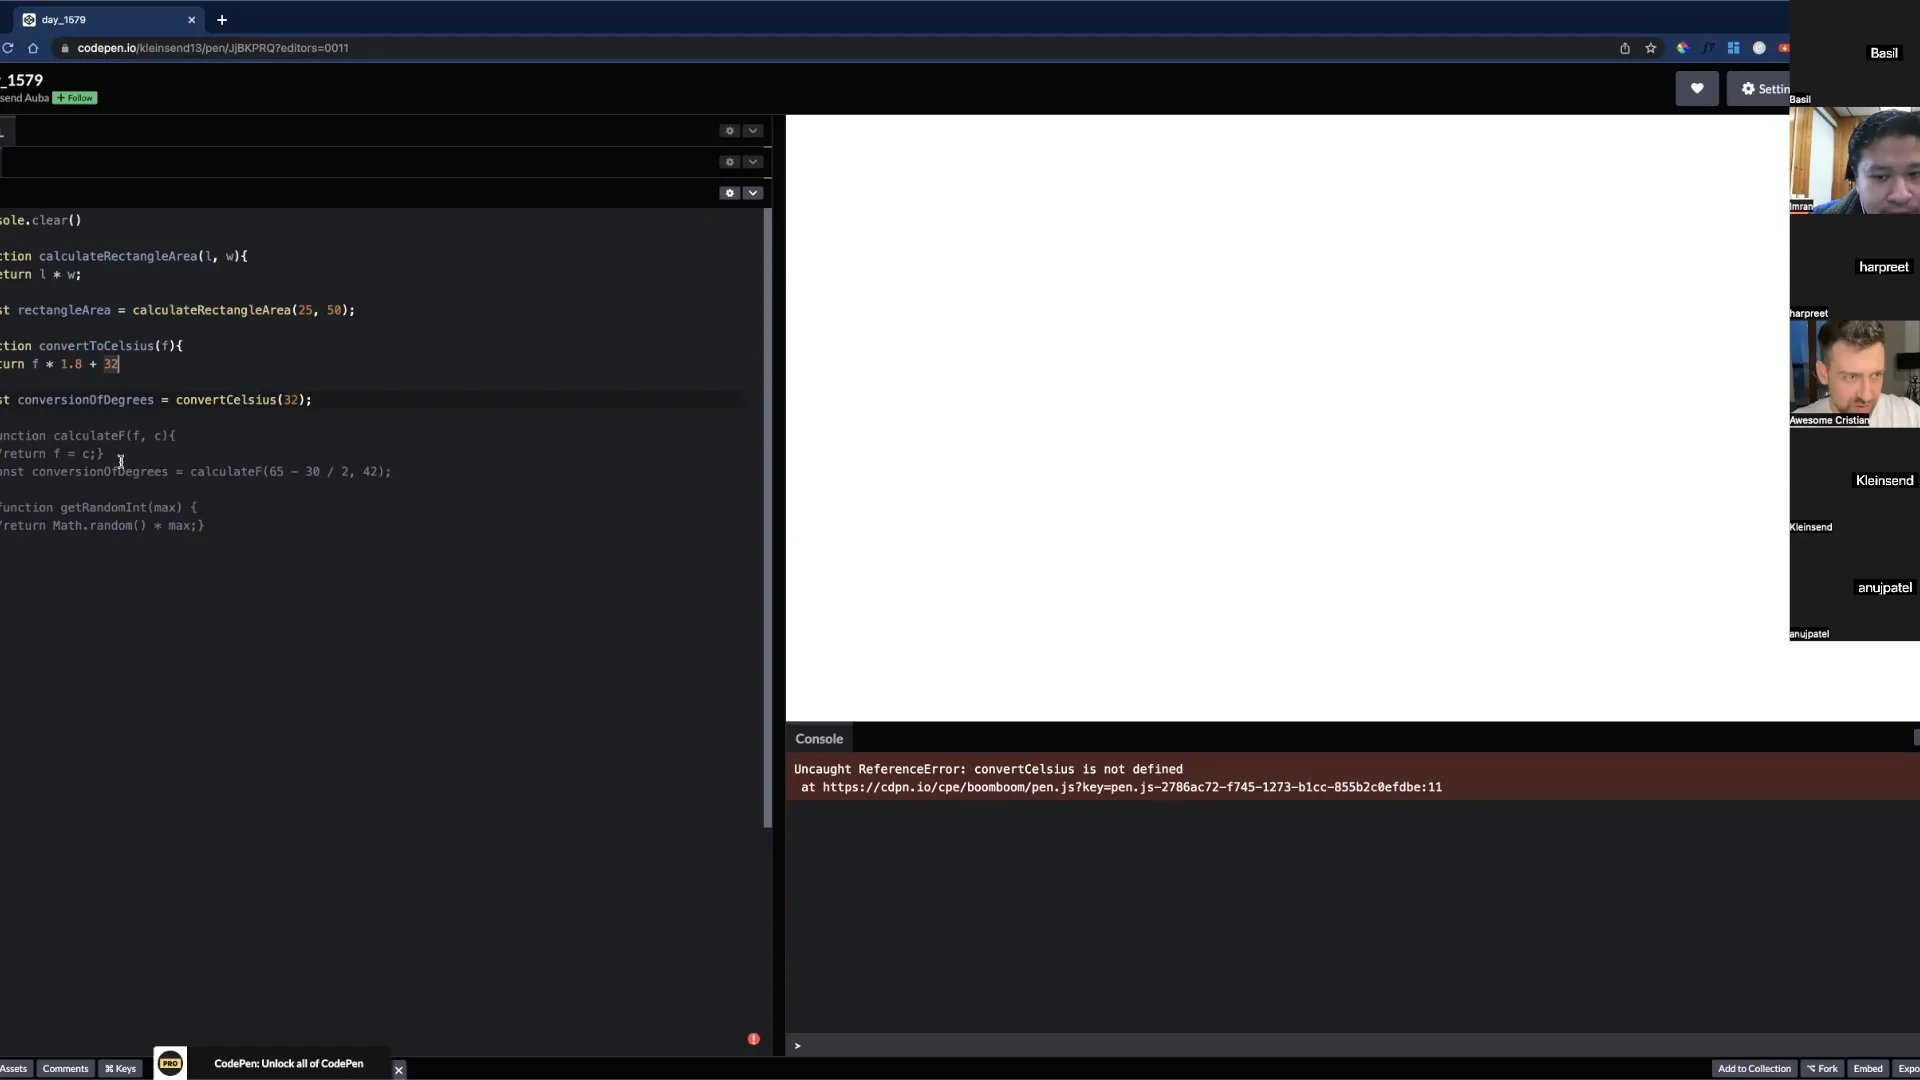
Task: Click the pen.js error link in the console
Action: (1132, 788)
